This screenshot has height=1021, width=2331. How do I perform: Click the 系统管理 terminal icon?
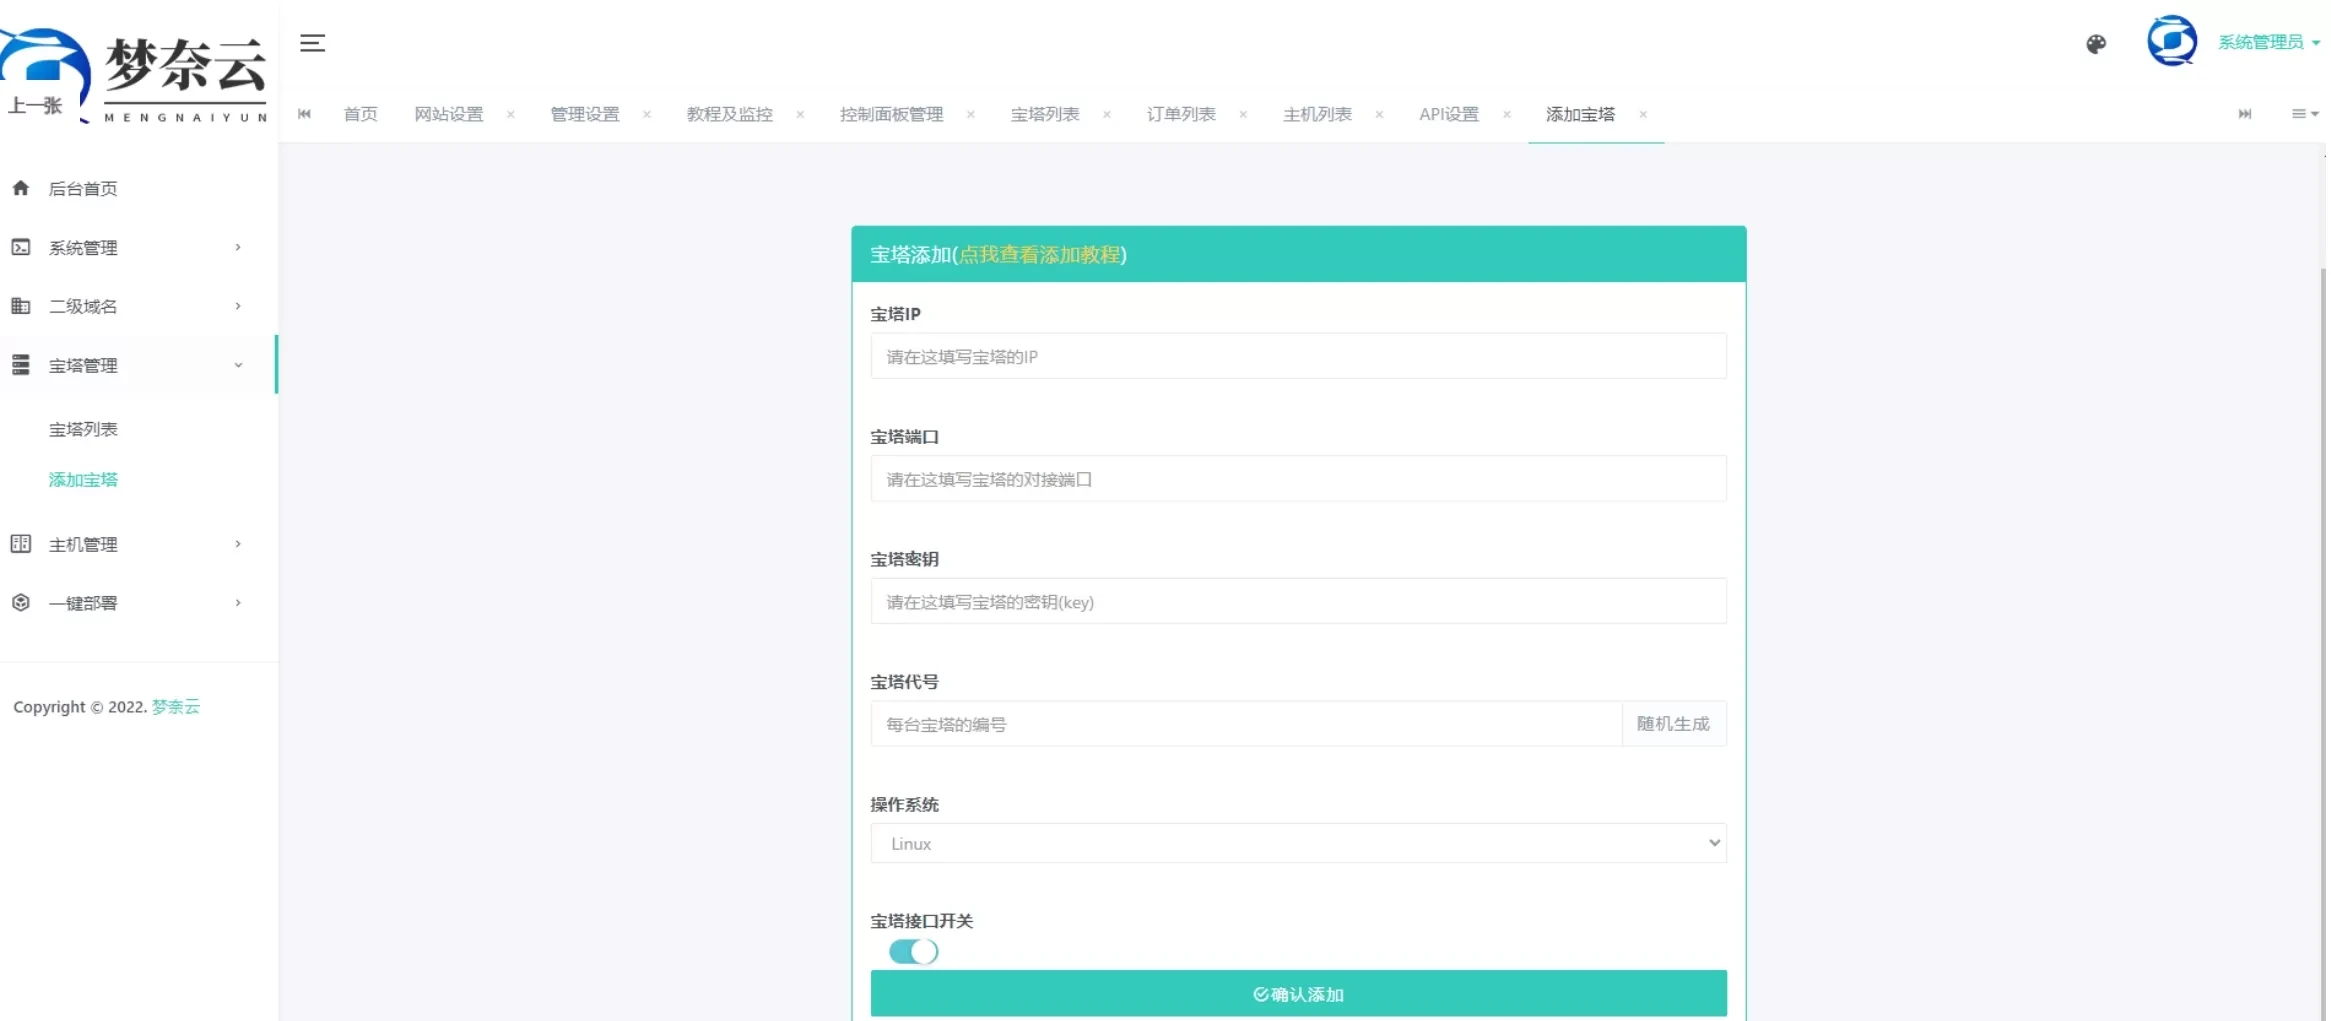21,247
